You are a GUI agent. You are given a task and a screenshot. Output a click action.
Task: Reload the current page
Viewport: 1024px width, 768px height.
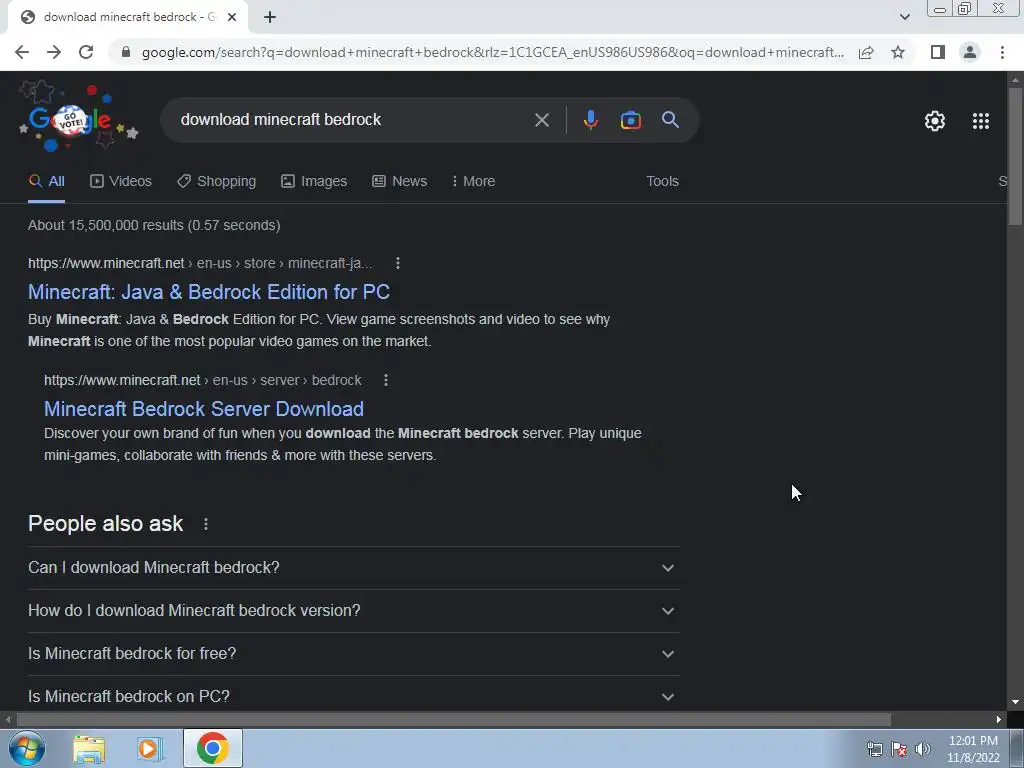pyautogui.click(x=86, y=52)
